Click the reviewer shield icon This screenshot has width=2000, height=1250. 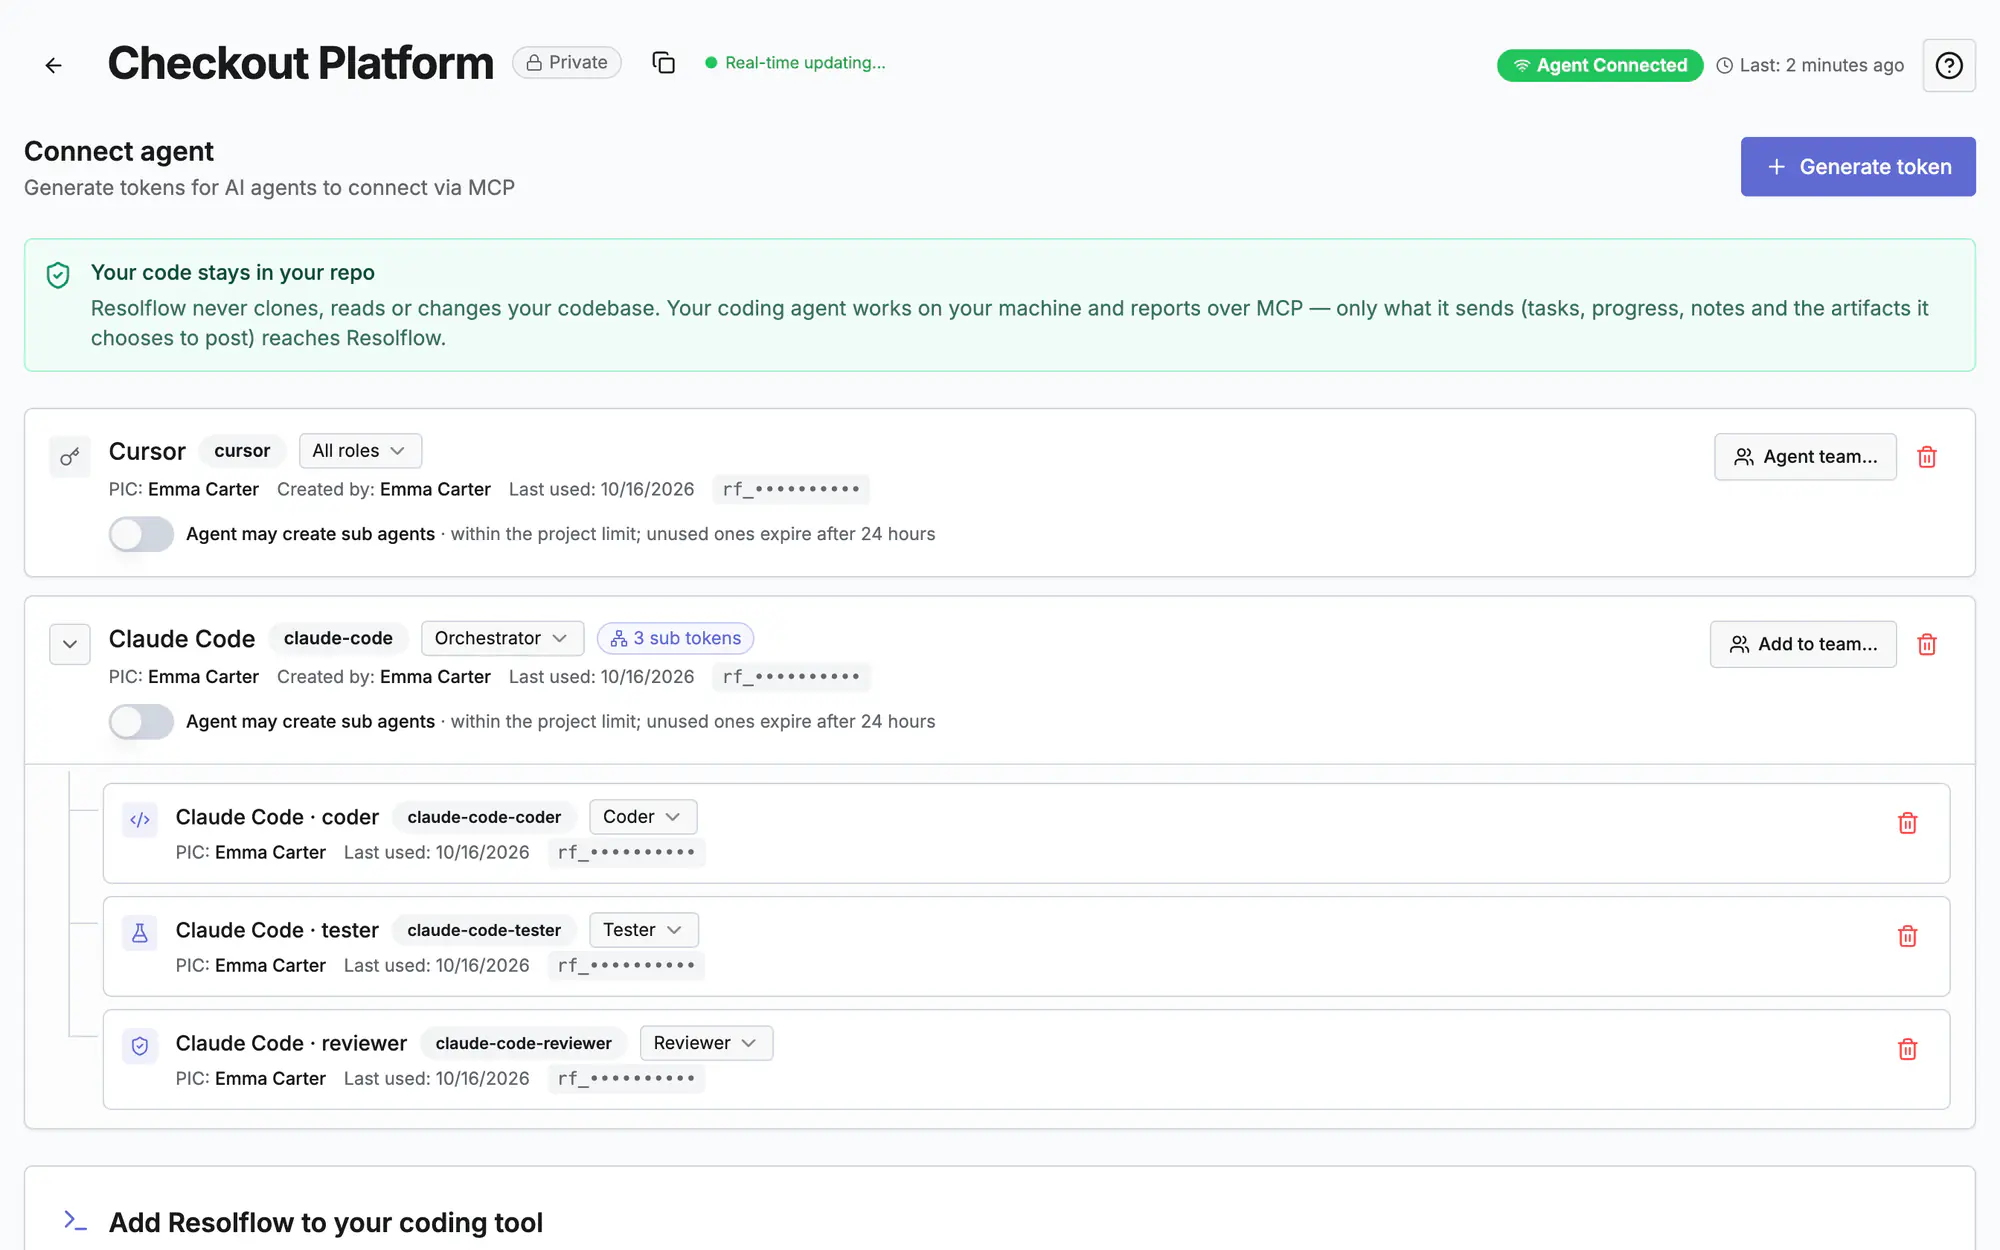point(140,1046)
